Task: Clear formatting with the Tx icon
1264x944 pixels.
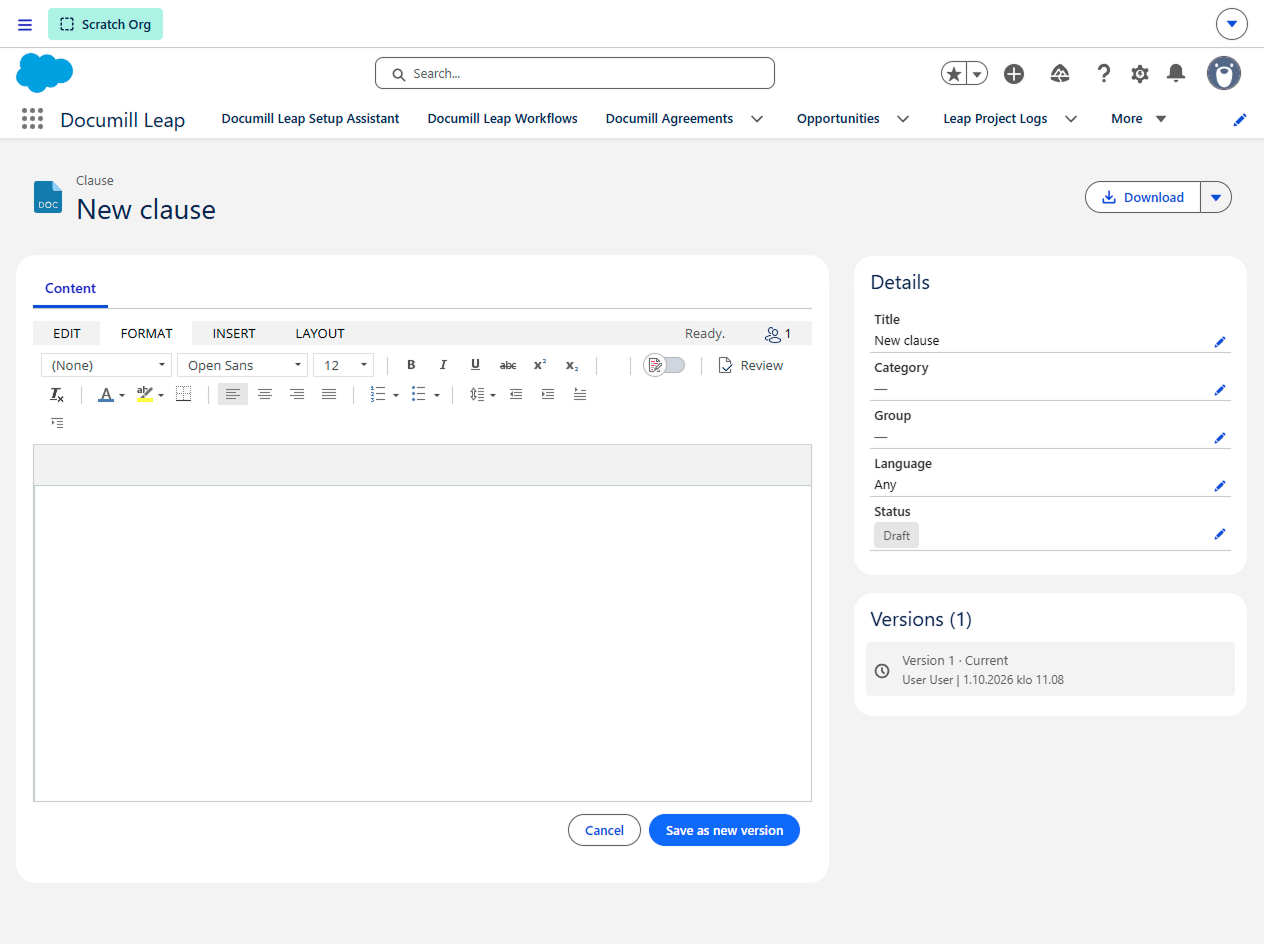Action: pos(57,394)
